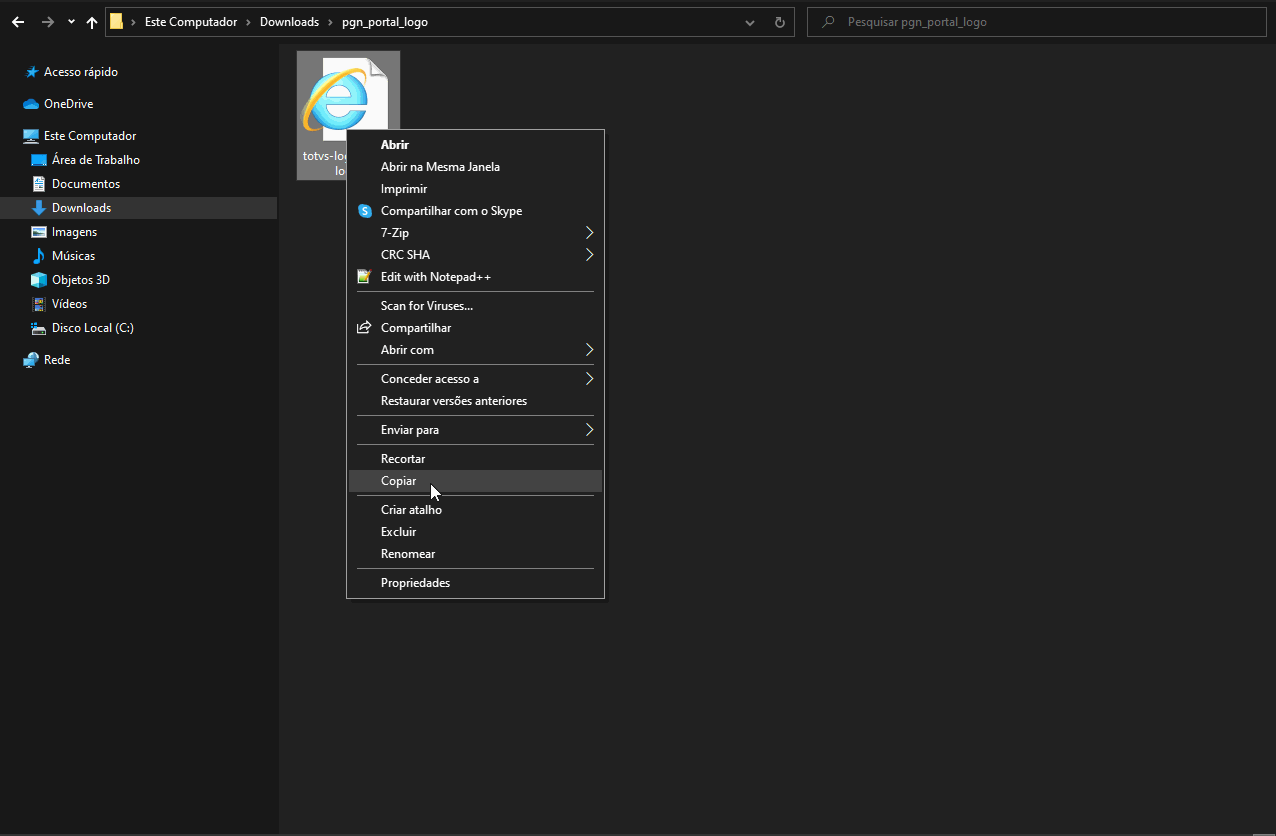Choose Scan for Viruses...
1276x836 pixels.
(x=427, y=306)
